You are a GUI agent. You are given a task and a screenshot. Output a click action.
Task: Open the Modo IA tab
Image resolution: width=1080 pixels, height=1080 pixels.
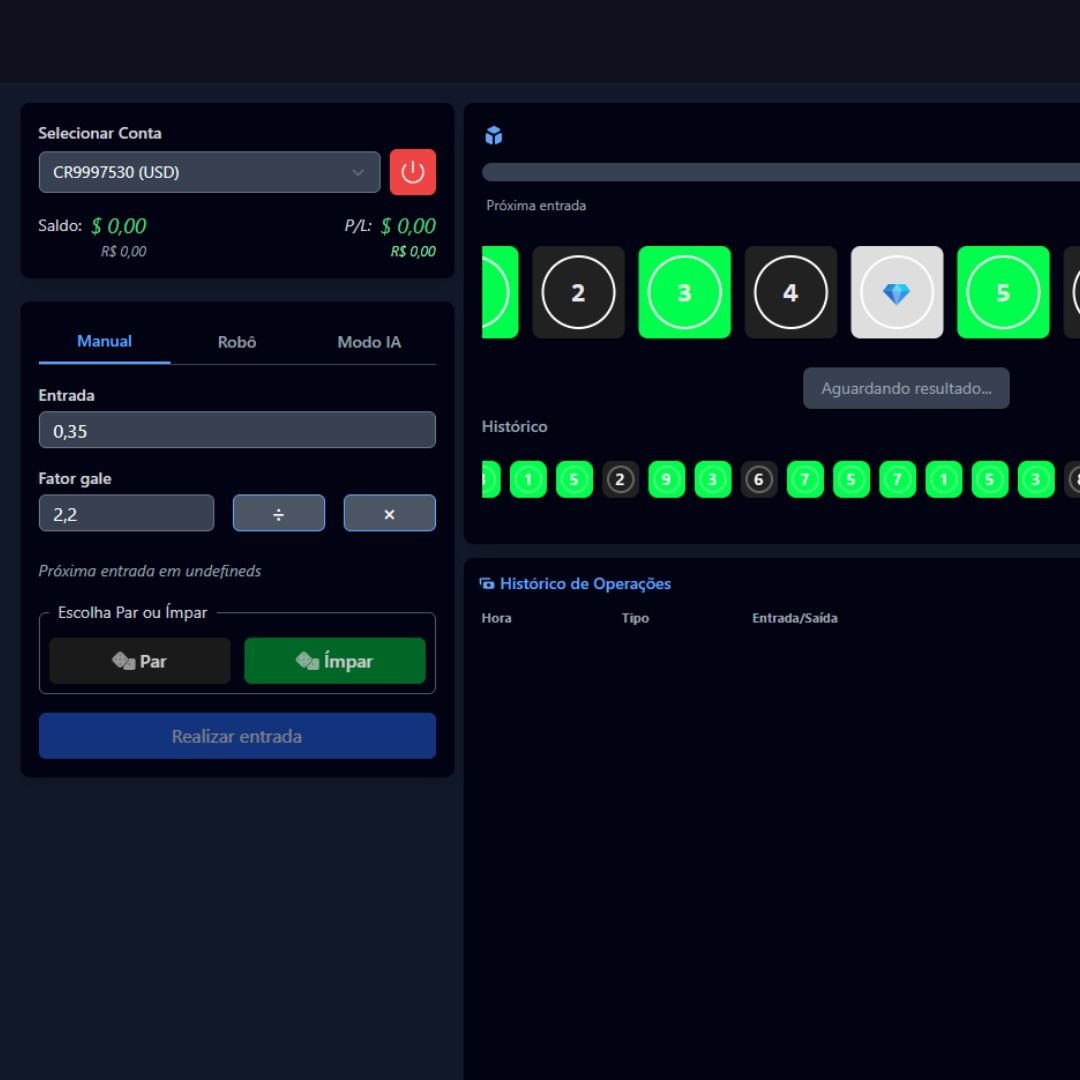369,342
